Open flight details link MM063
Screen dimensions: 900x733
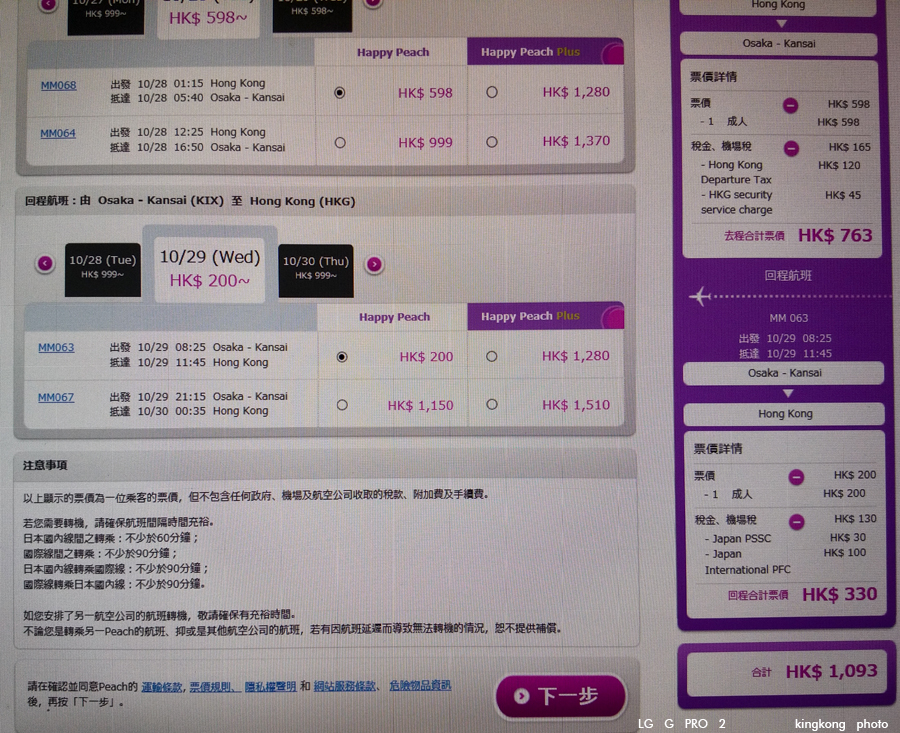click(56, 347)
